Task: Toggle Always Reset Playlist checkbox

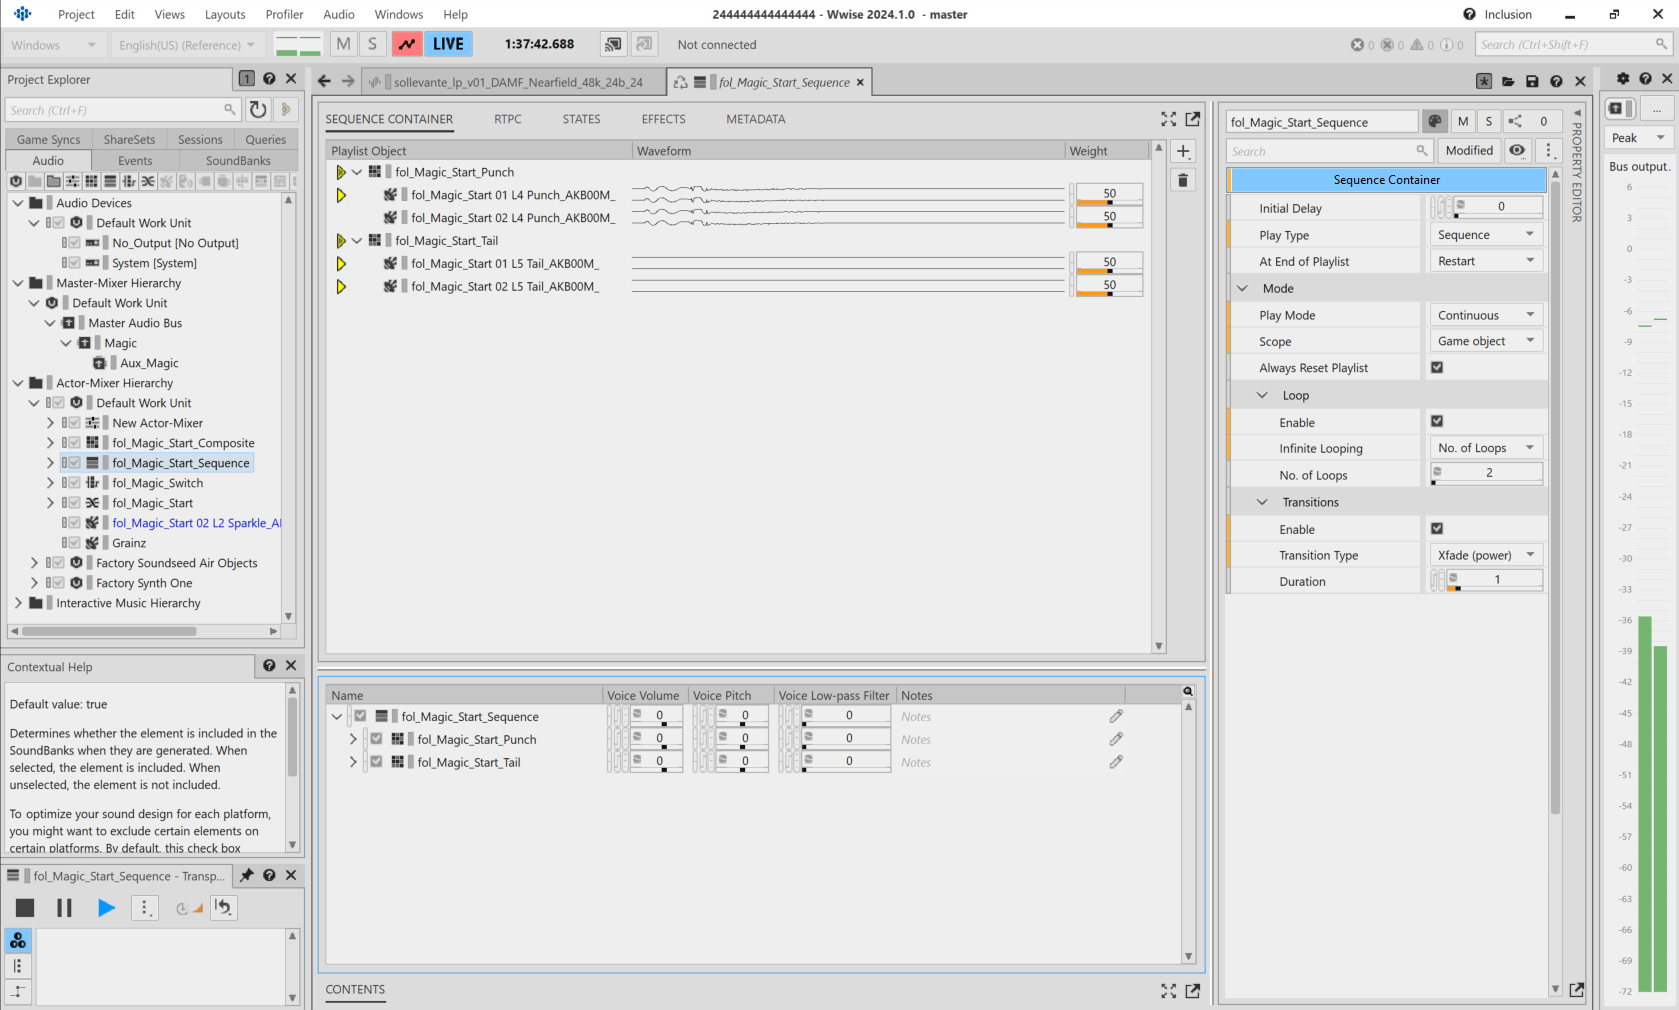Action: point(1437,368)
